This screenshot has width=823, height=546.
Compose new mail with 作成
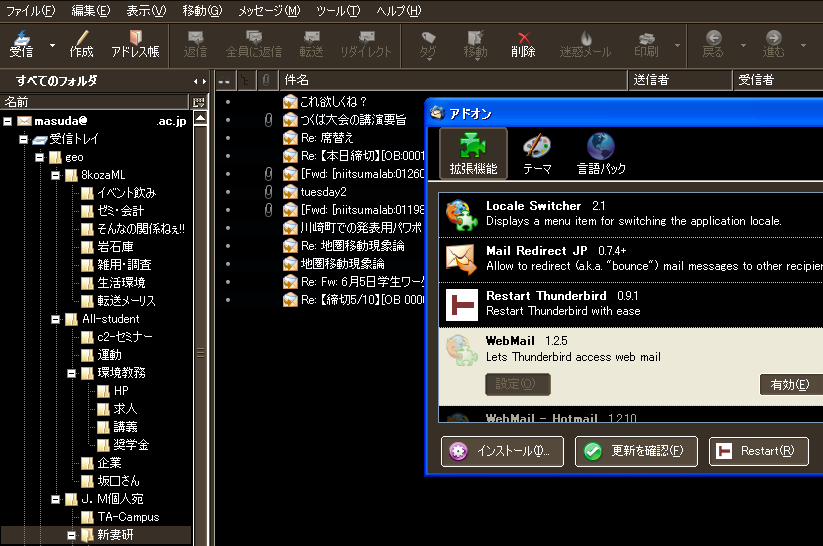coord(81,44)
